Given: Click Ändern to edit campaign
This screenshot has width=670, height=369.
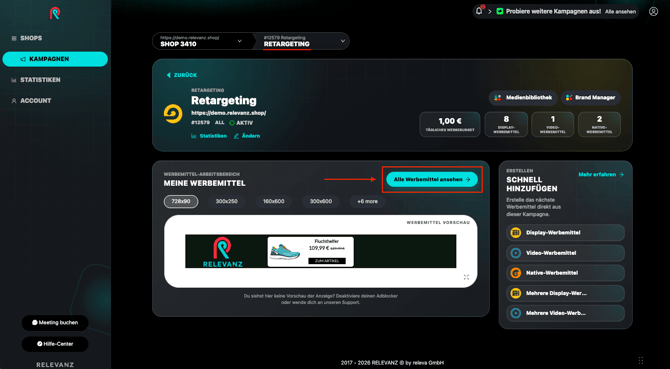Looking at the screenshot, I should coord(247,136).
